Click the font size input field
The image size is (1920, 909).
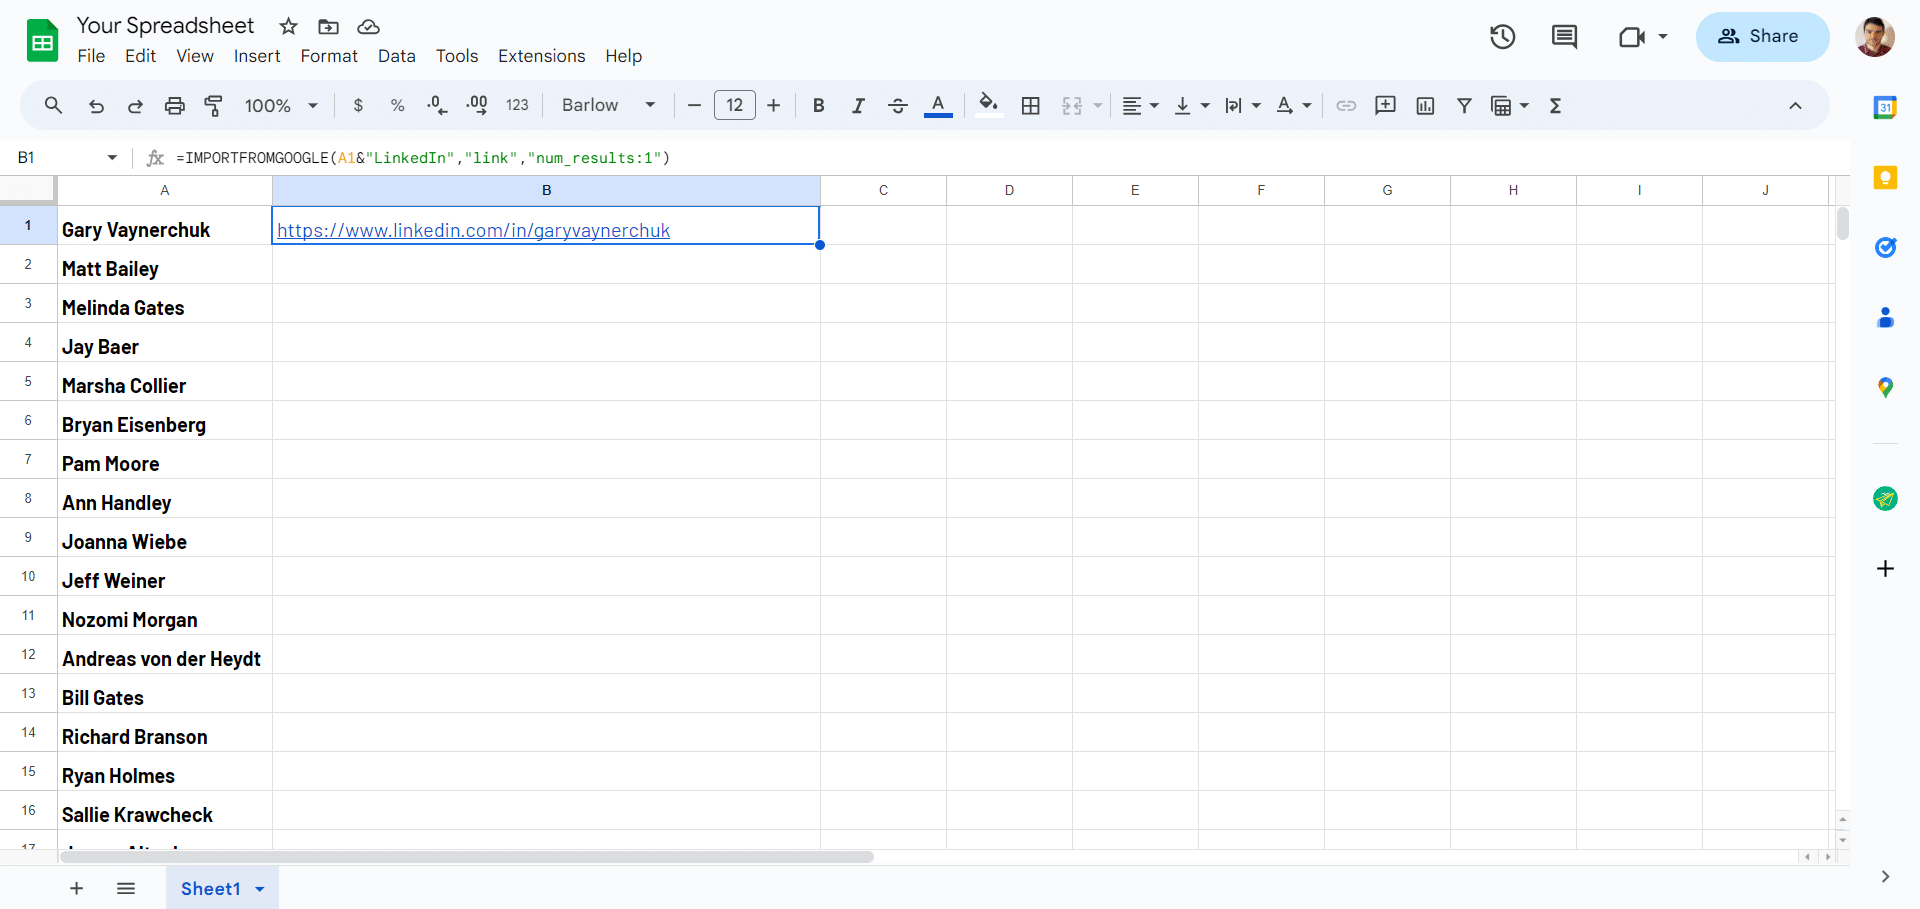pyautogui.click(x=734, y=105)
